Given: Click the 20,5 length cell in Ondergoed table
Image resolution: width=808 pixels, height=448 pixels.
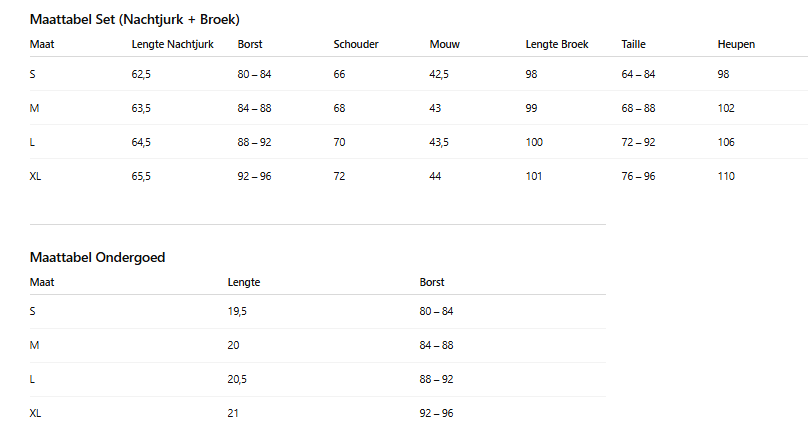Looking at the screenshot, I should pyautogui.click(x=238, y=379).
